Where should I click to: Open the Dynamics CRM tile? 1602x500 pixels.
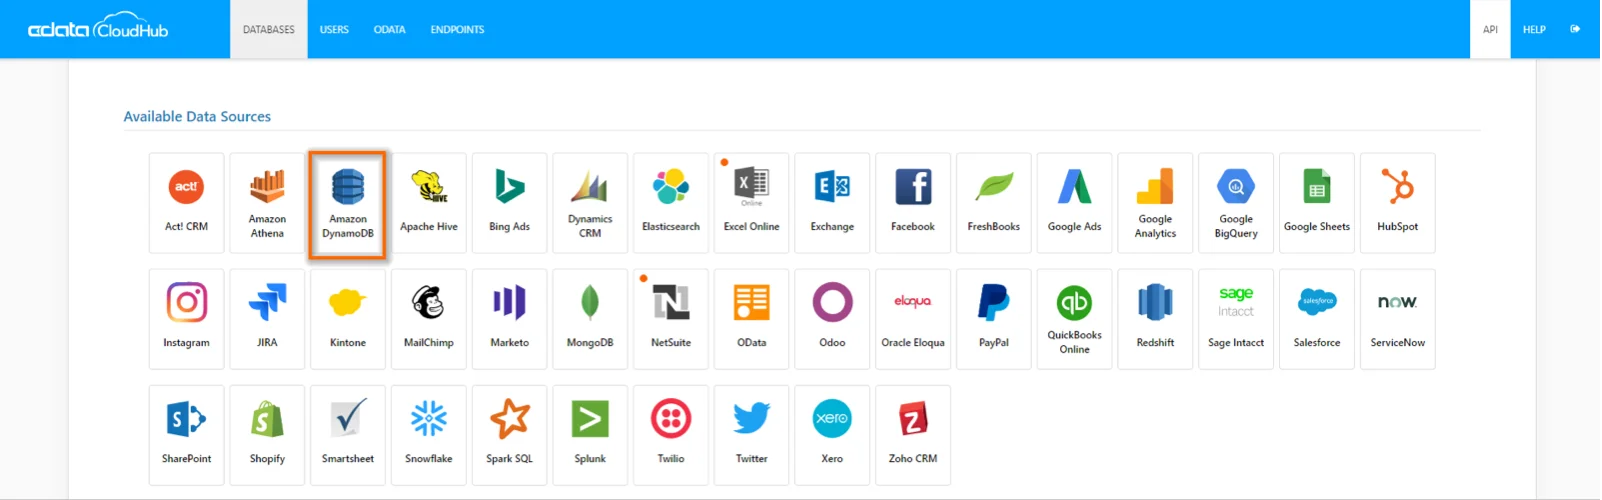(x=590, y=203)
